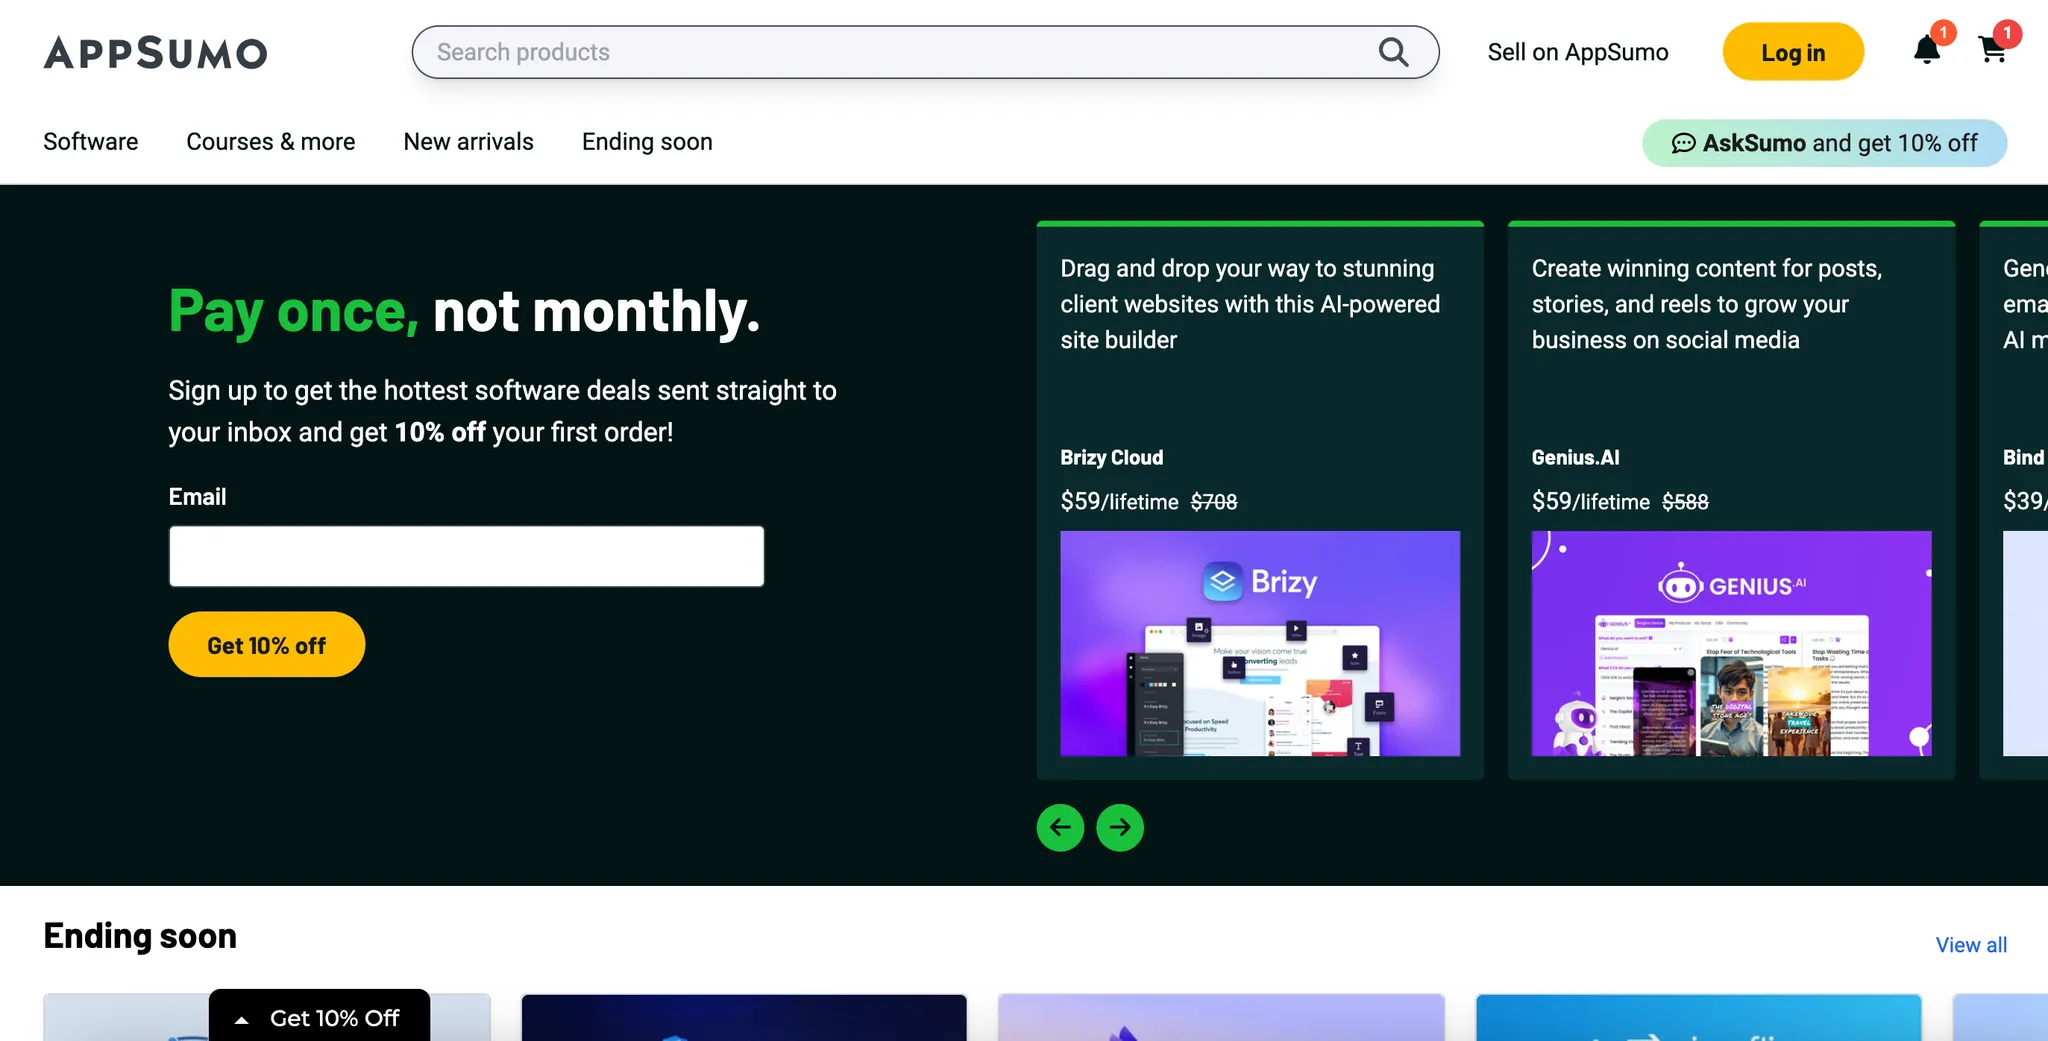Go to previous slide with left arrow
Viewport: 2048px width, 1041px height.
[x=1060, y=827]
